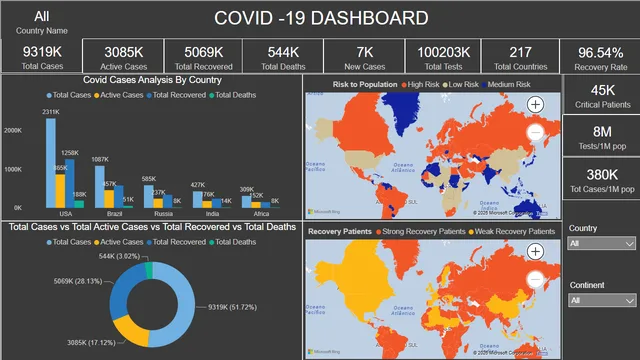The image size is (640, 360).
Task: Select Strong Recovery Patients legend item
Action: tap(420, 231)
